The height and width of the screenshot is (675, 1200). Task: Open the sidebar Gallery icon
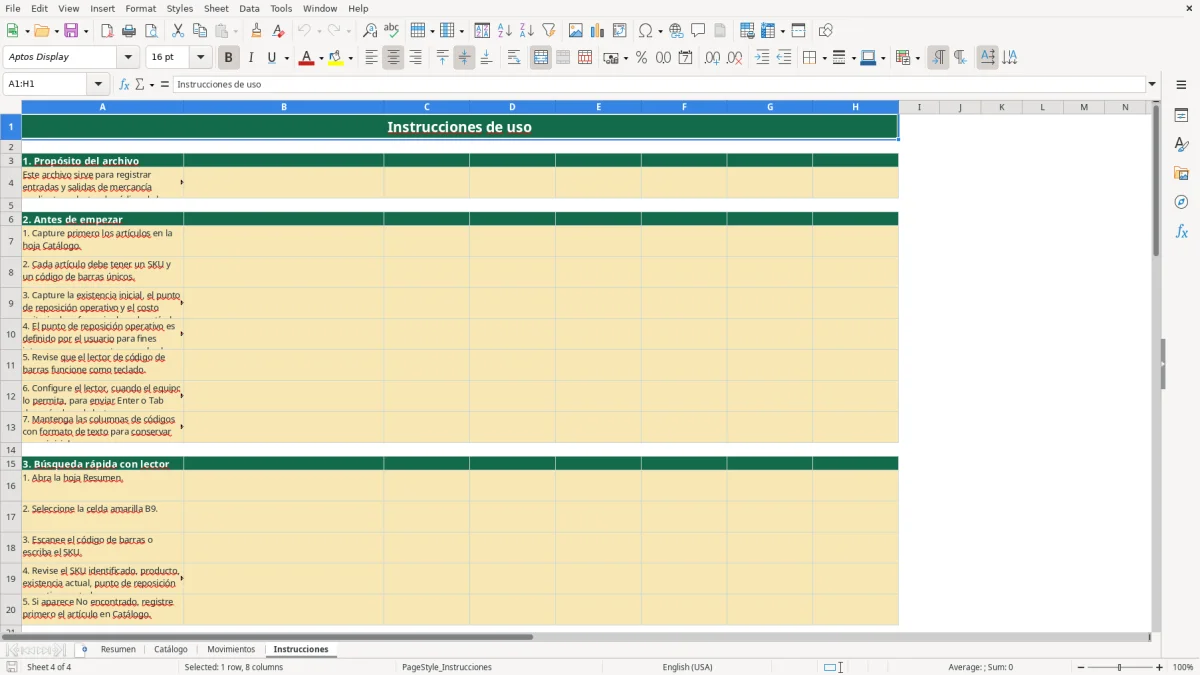(x=1181, y=174)
